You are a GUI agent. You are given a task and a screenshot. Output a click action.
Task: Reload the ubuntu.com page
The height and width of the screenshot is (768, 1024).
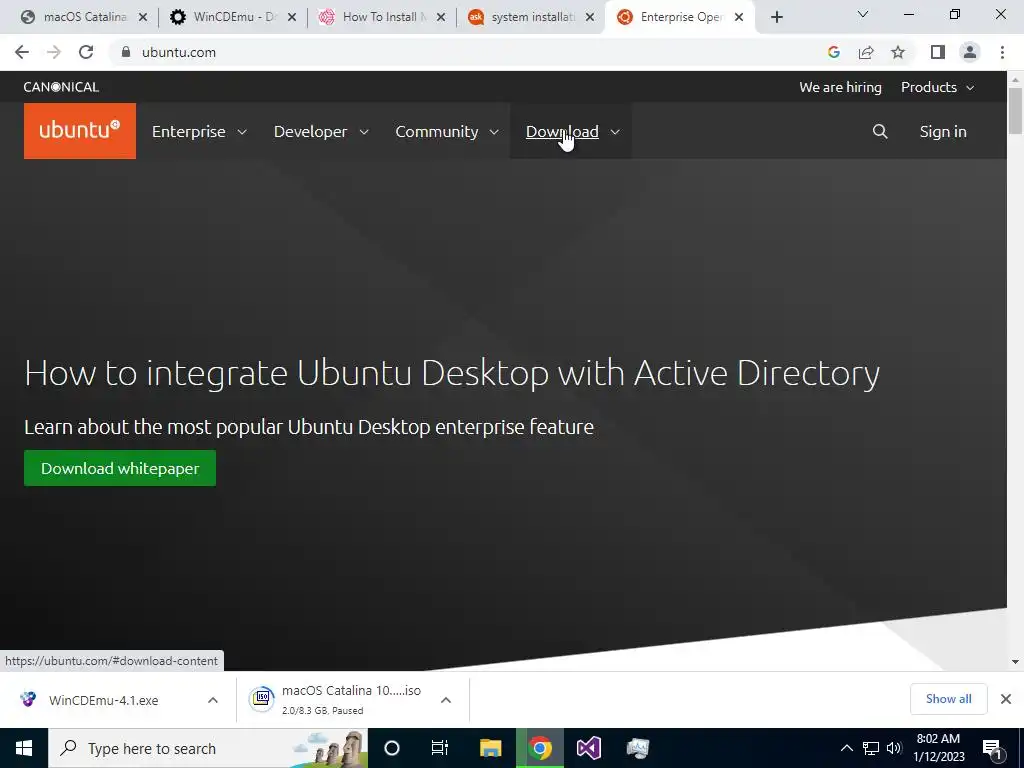(86, 52)
